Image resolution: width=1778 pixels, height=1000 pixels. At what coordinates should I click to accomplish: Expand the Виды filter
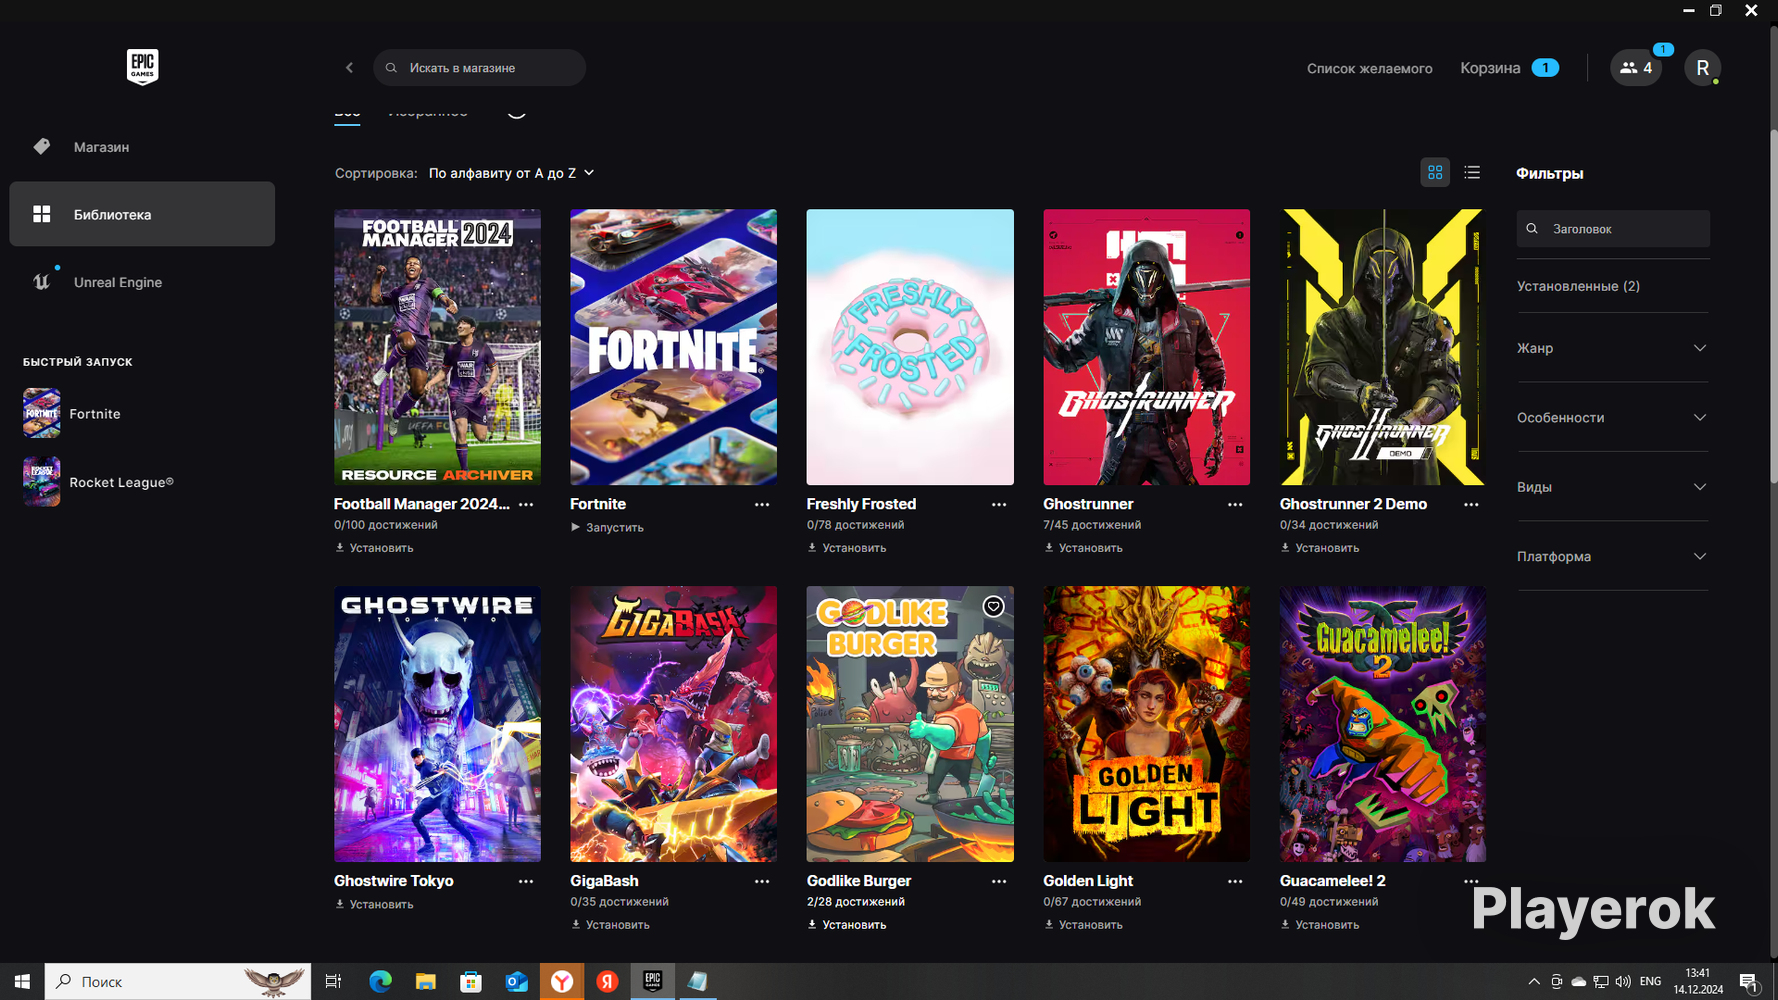coord(1612,487)
